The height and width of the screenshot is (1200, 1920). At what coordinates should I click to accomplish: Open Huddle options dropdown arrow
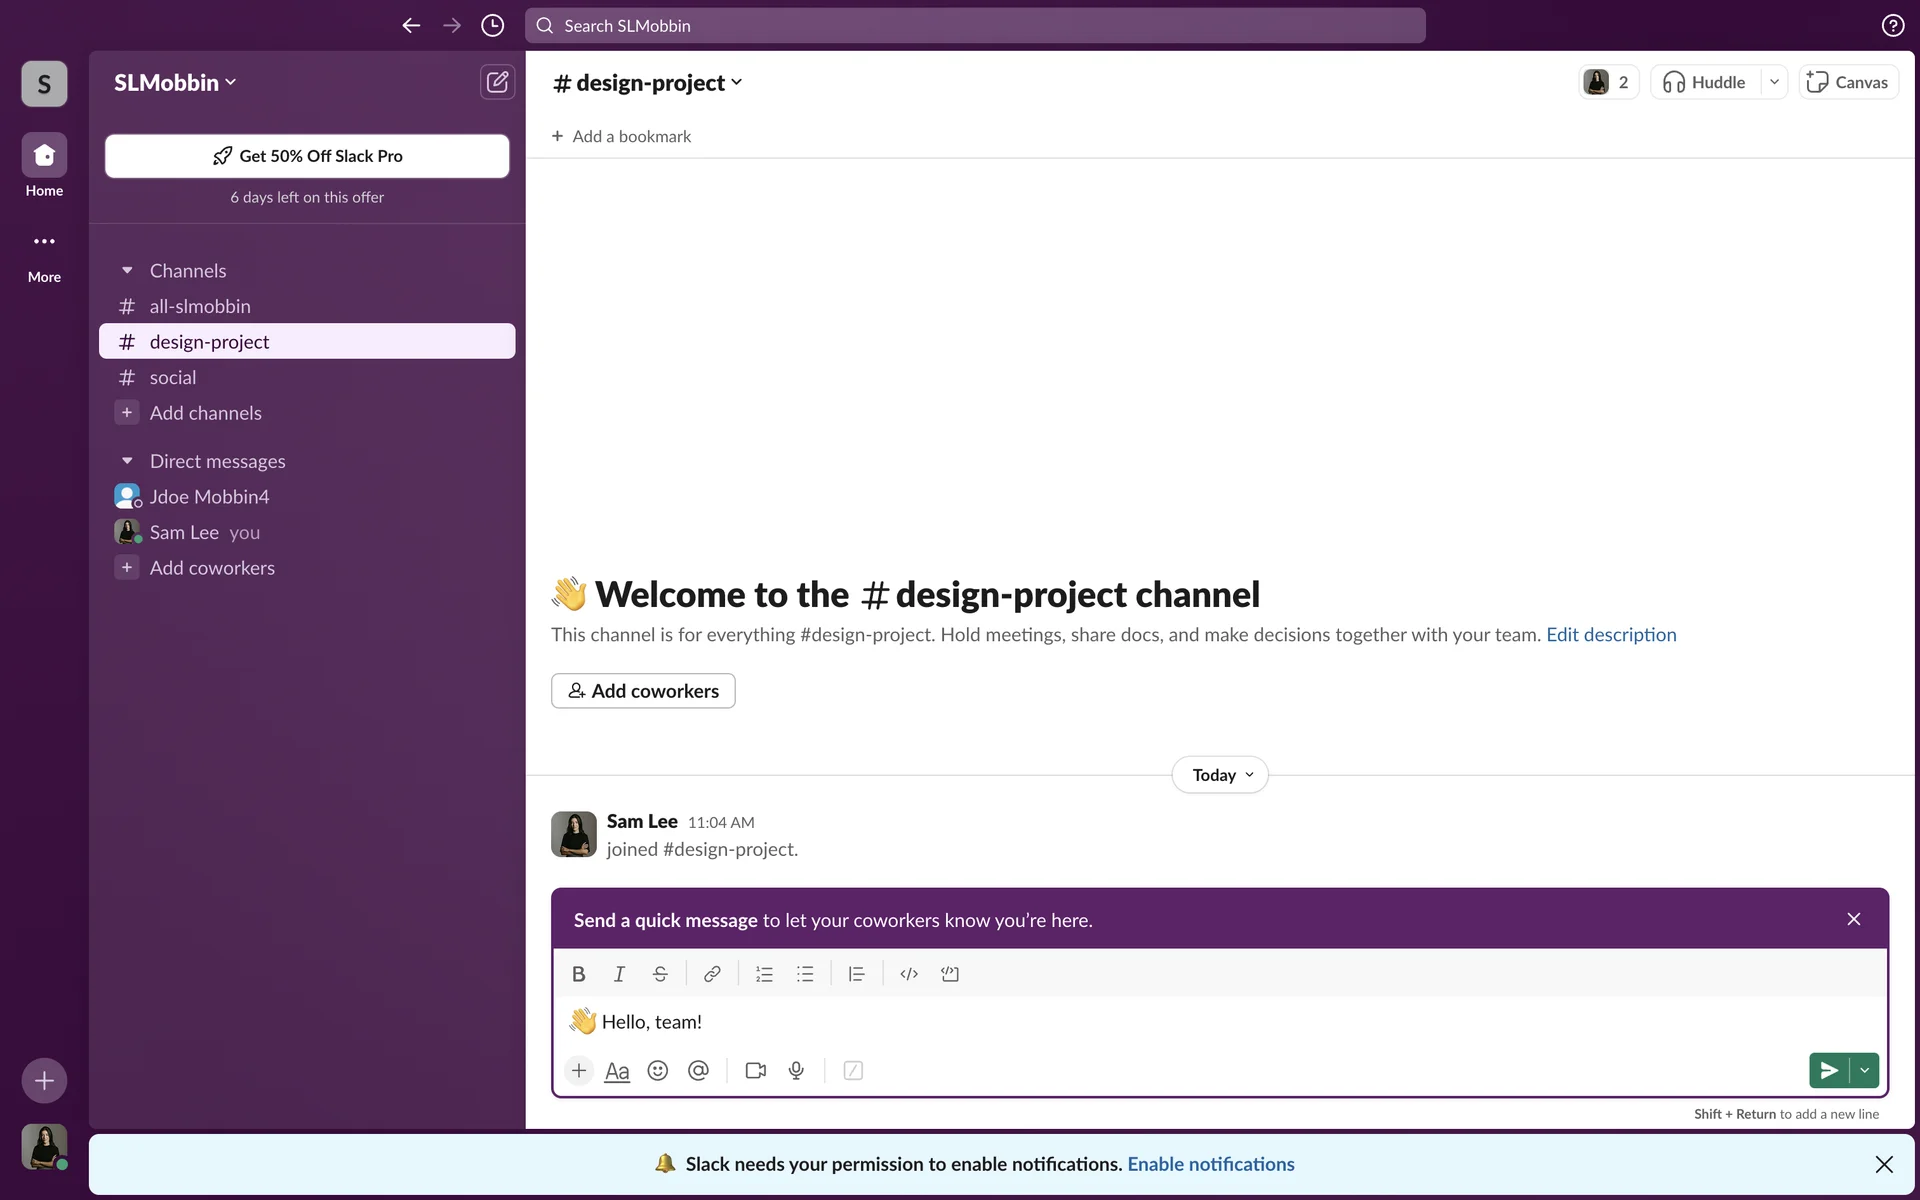click(x=1774, y=82)
